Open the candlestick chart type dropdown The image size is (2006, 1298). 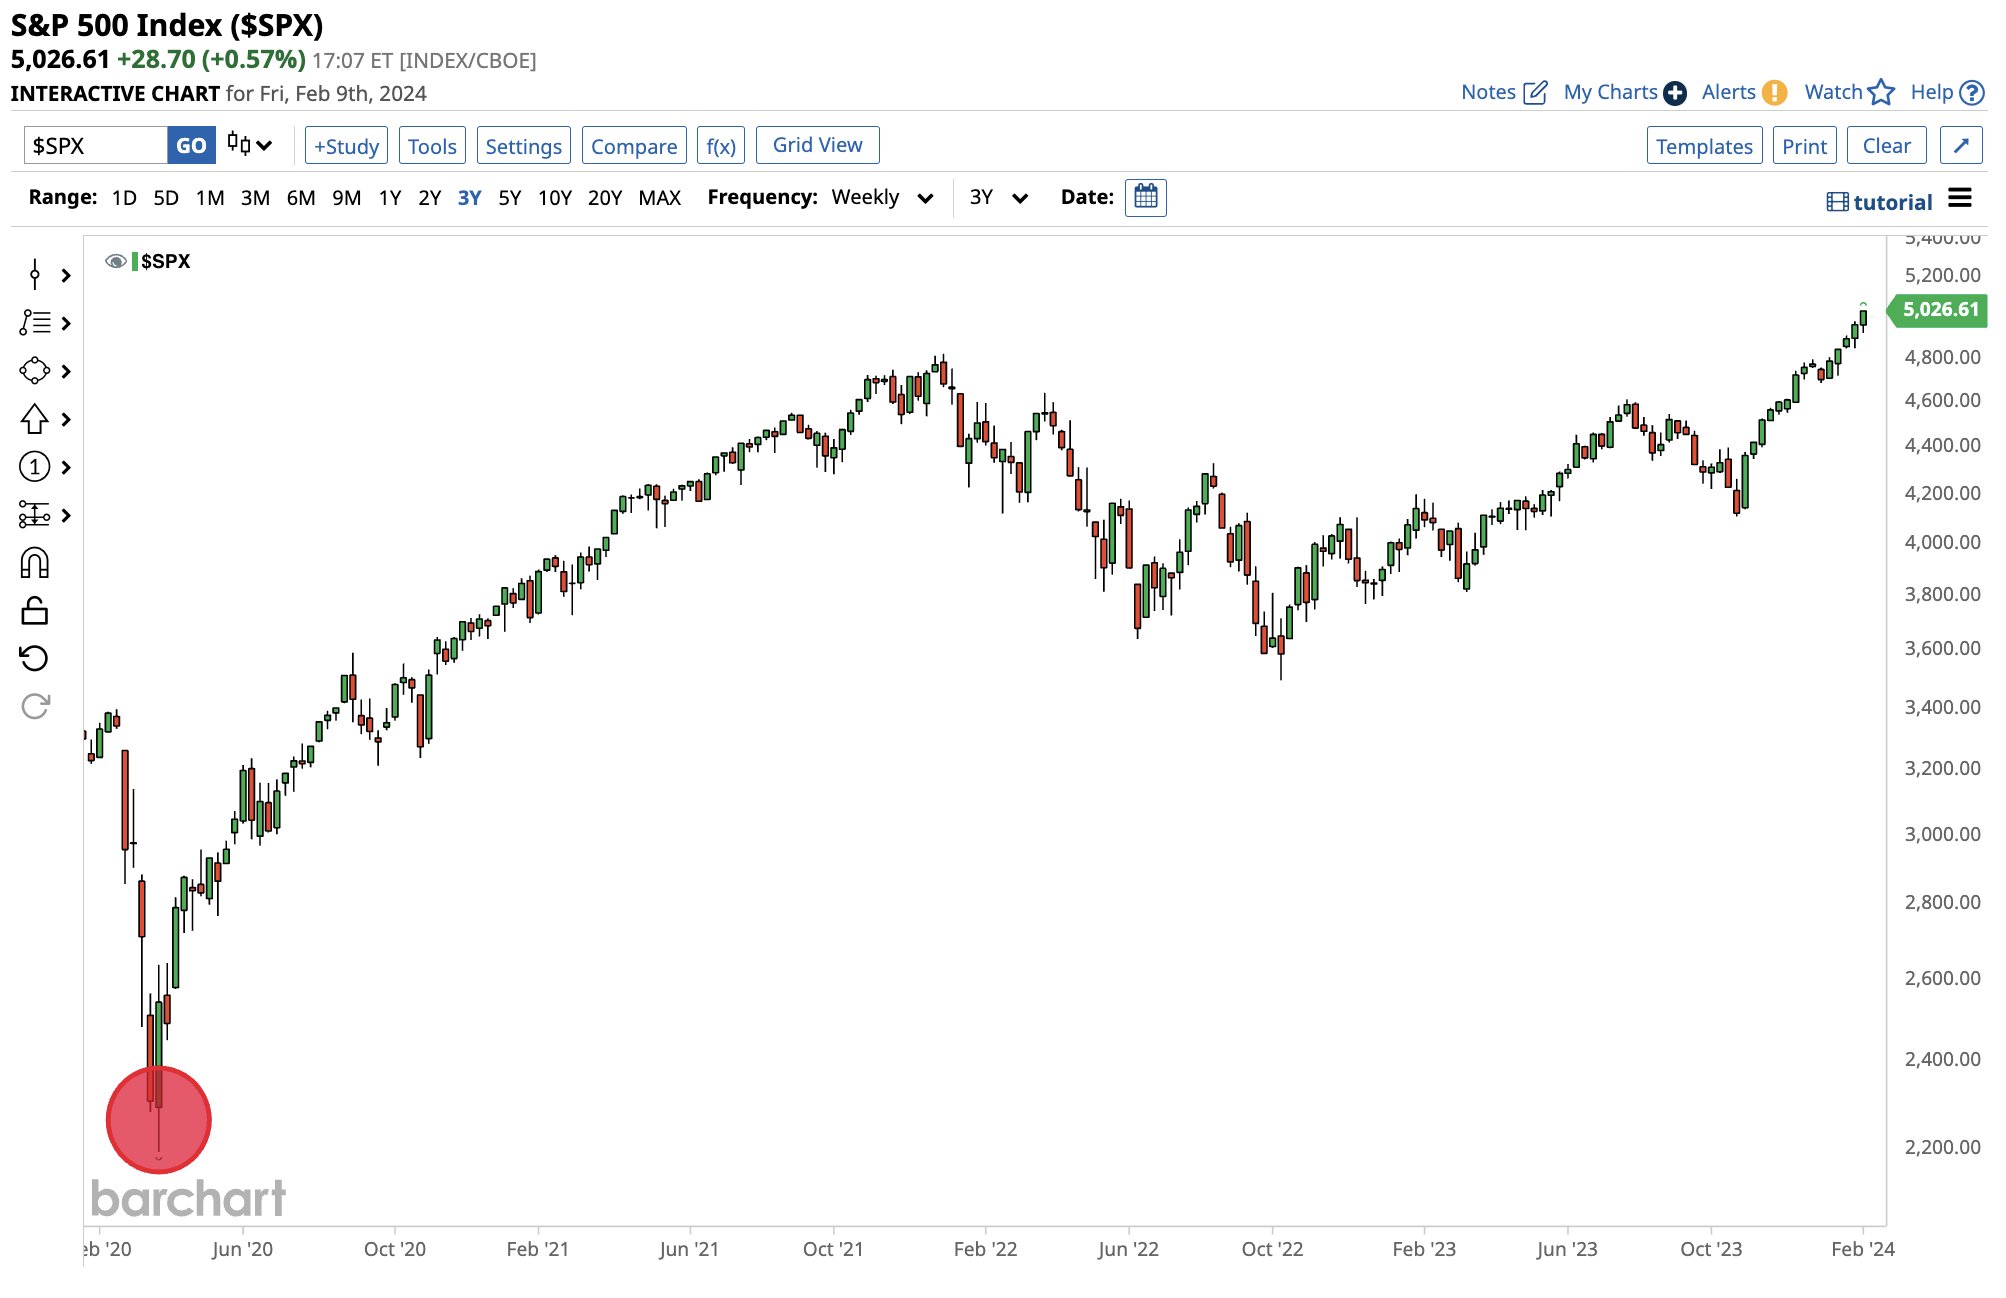point(250,145)
